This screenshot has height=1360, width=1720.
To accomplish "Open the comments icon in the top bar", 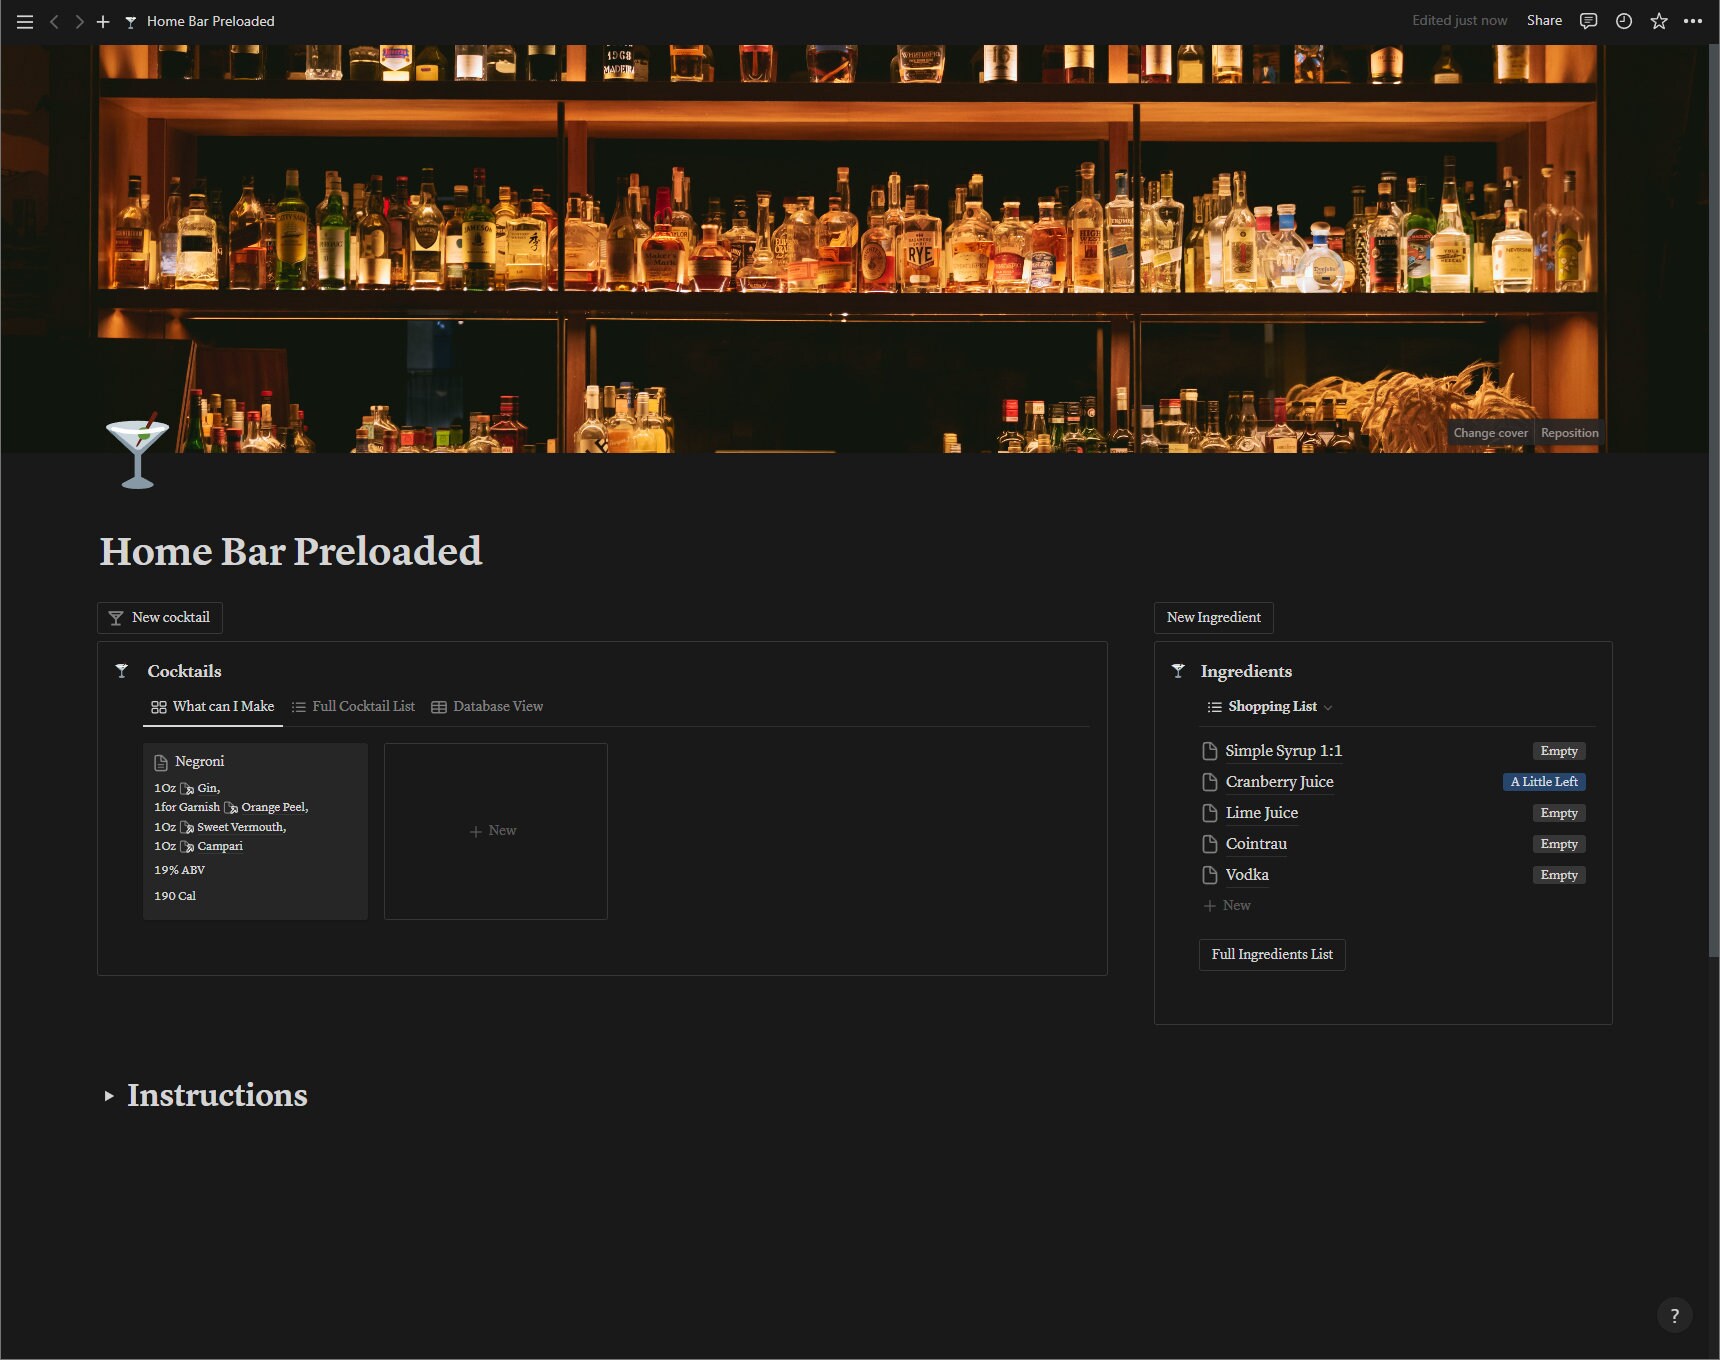I will (1588, 21).
